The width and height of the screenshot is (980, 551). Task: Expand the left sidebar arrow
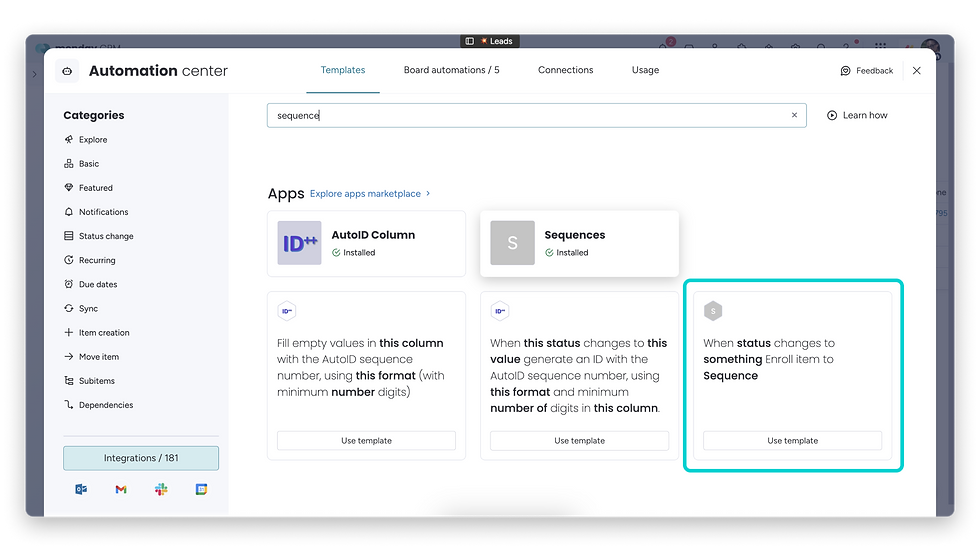click(34, 74)
